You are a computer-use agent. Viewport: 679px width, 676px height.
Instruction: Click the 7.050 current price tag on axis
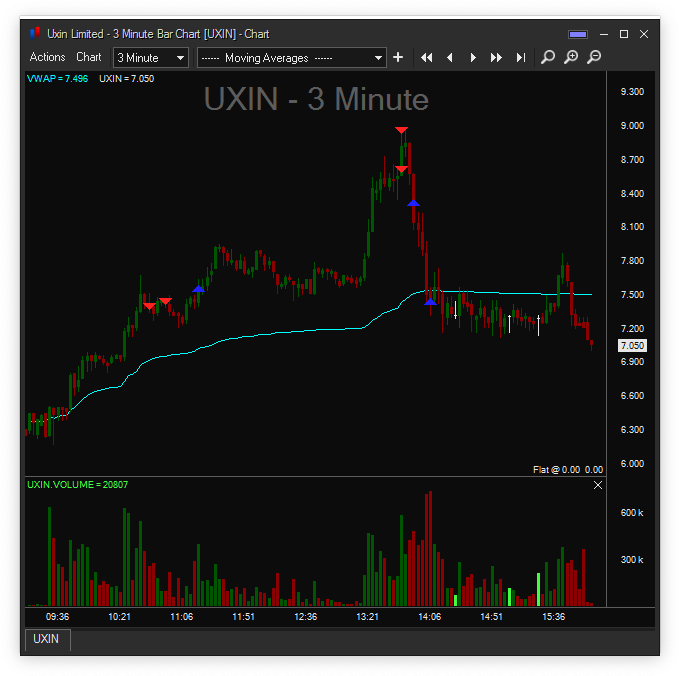coord(632,346)
